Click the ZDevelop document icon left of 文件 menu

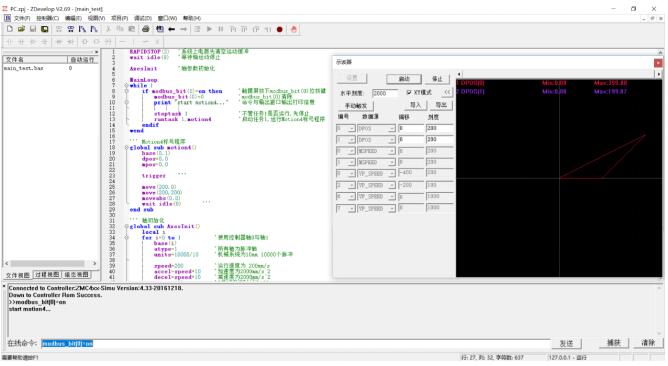pos(7,18)
